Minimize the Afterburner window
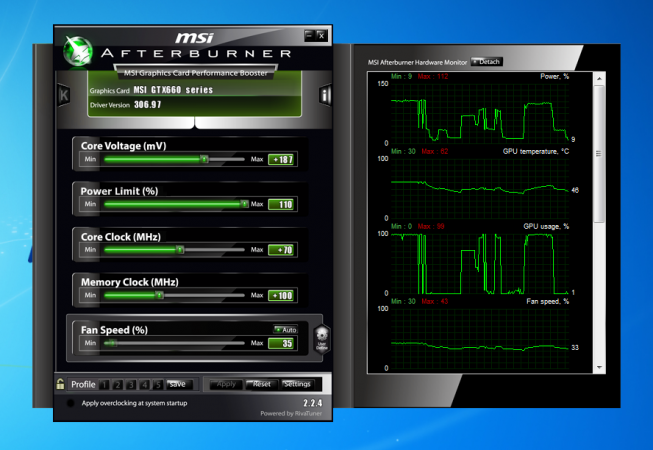 [309, 35]
